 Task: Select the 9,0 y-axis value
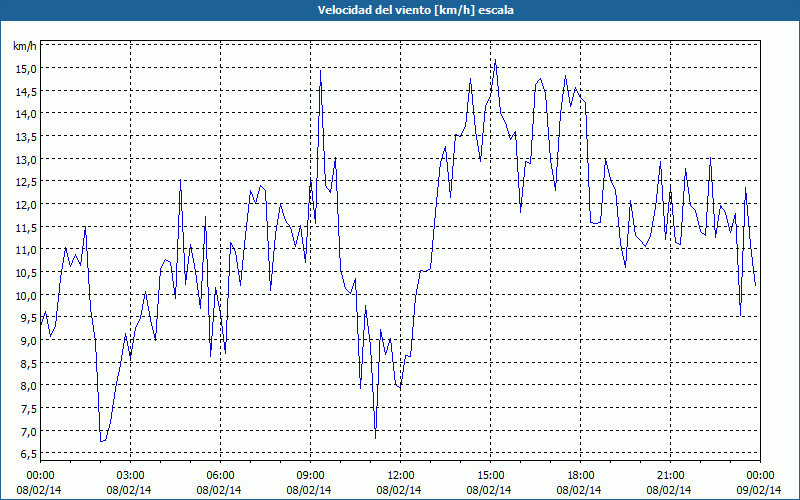click(x=28, y=341)
